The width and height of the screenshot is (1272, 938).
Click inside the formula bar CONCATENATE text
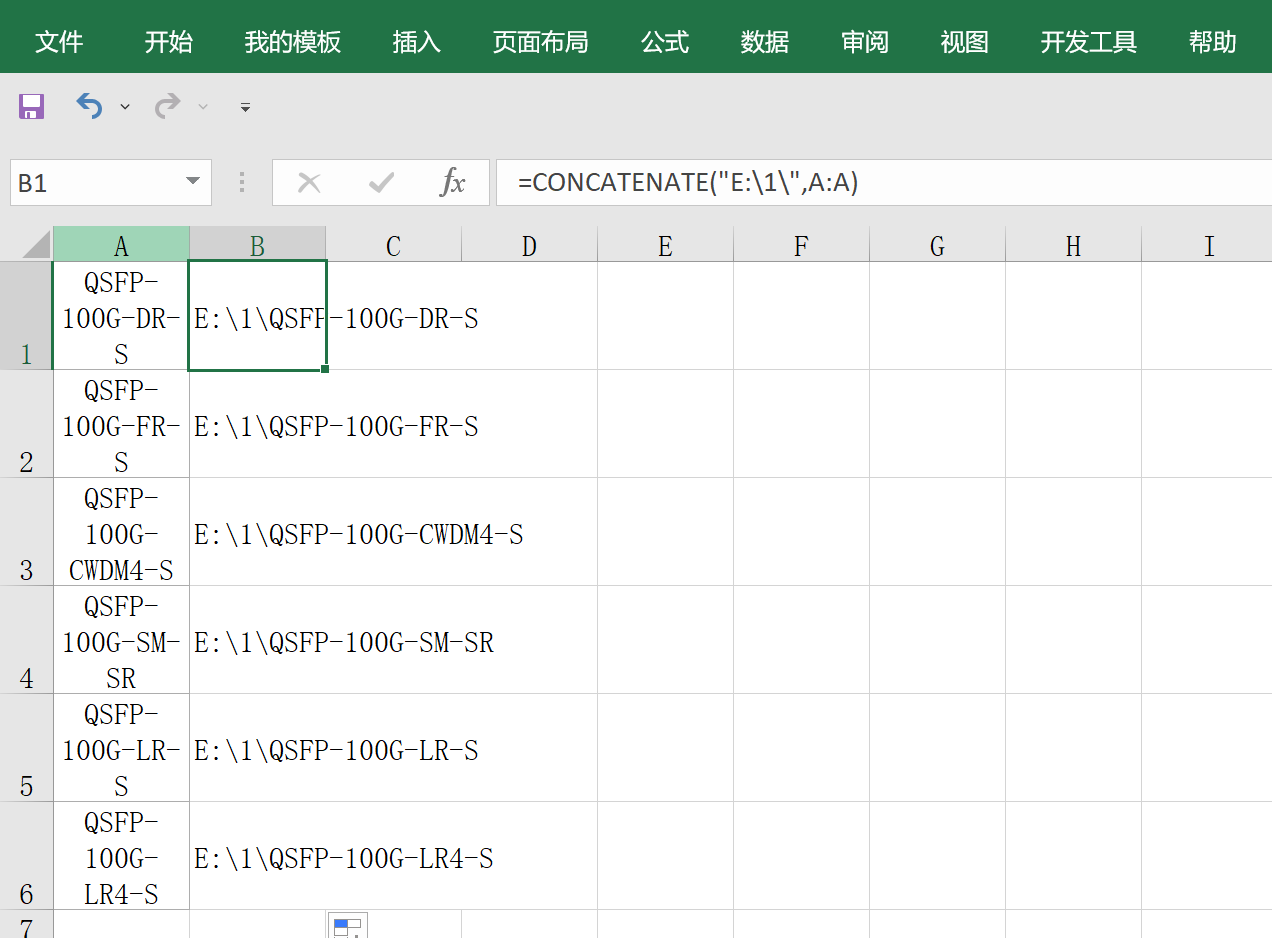[688, 183]
